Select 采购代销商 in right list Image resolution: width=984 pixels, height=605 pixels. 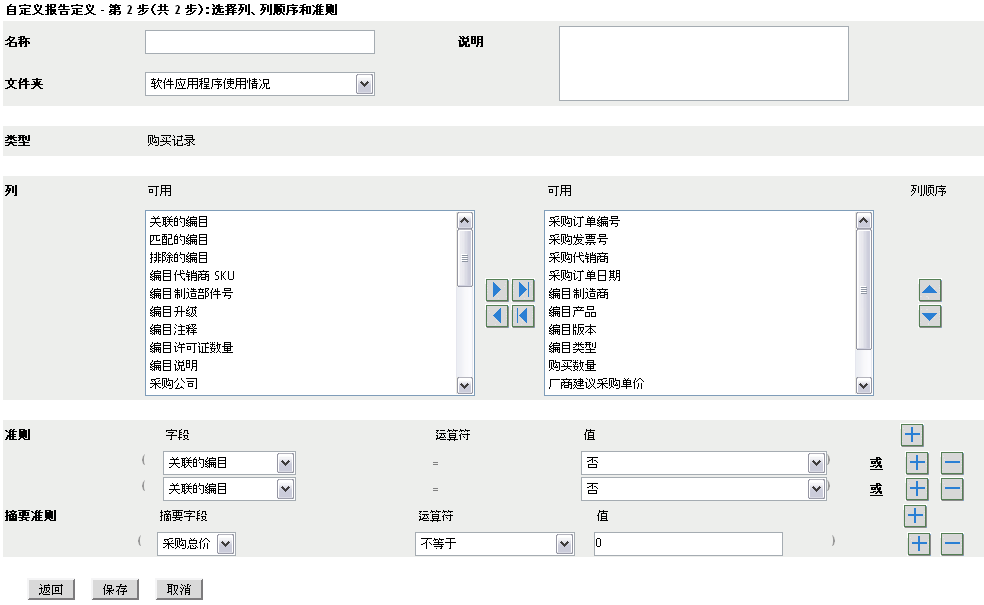700,258
